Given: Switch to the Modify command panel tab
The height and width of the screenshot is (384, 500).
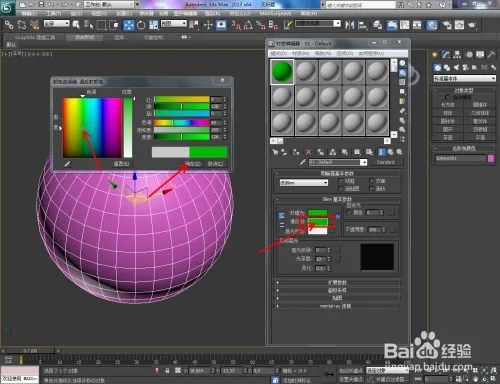Looking at the screenshot, I should click(x=446, y=55).
